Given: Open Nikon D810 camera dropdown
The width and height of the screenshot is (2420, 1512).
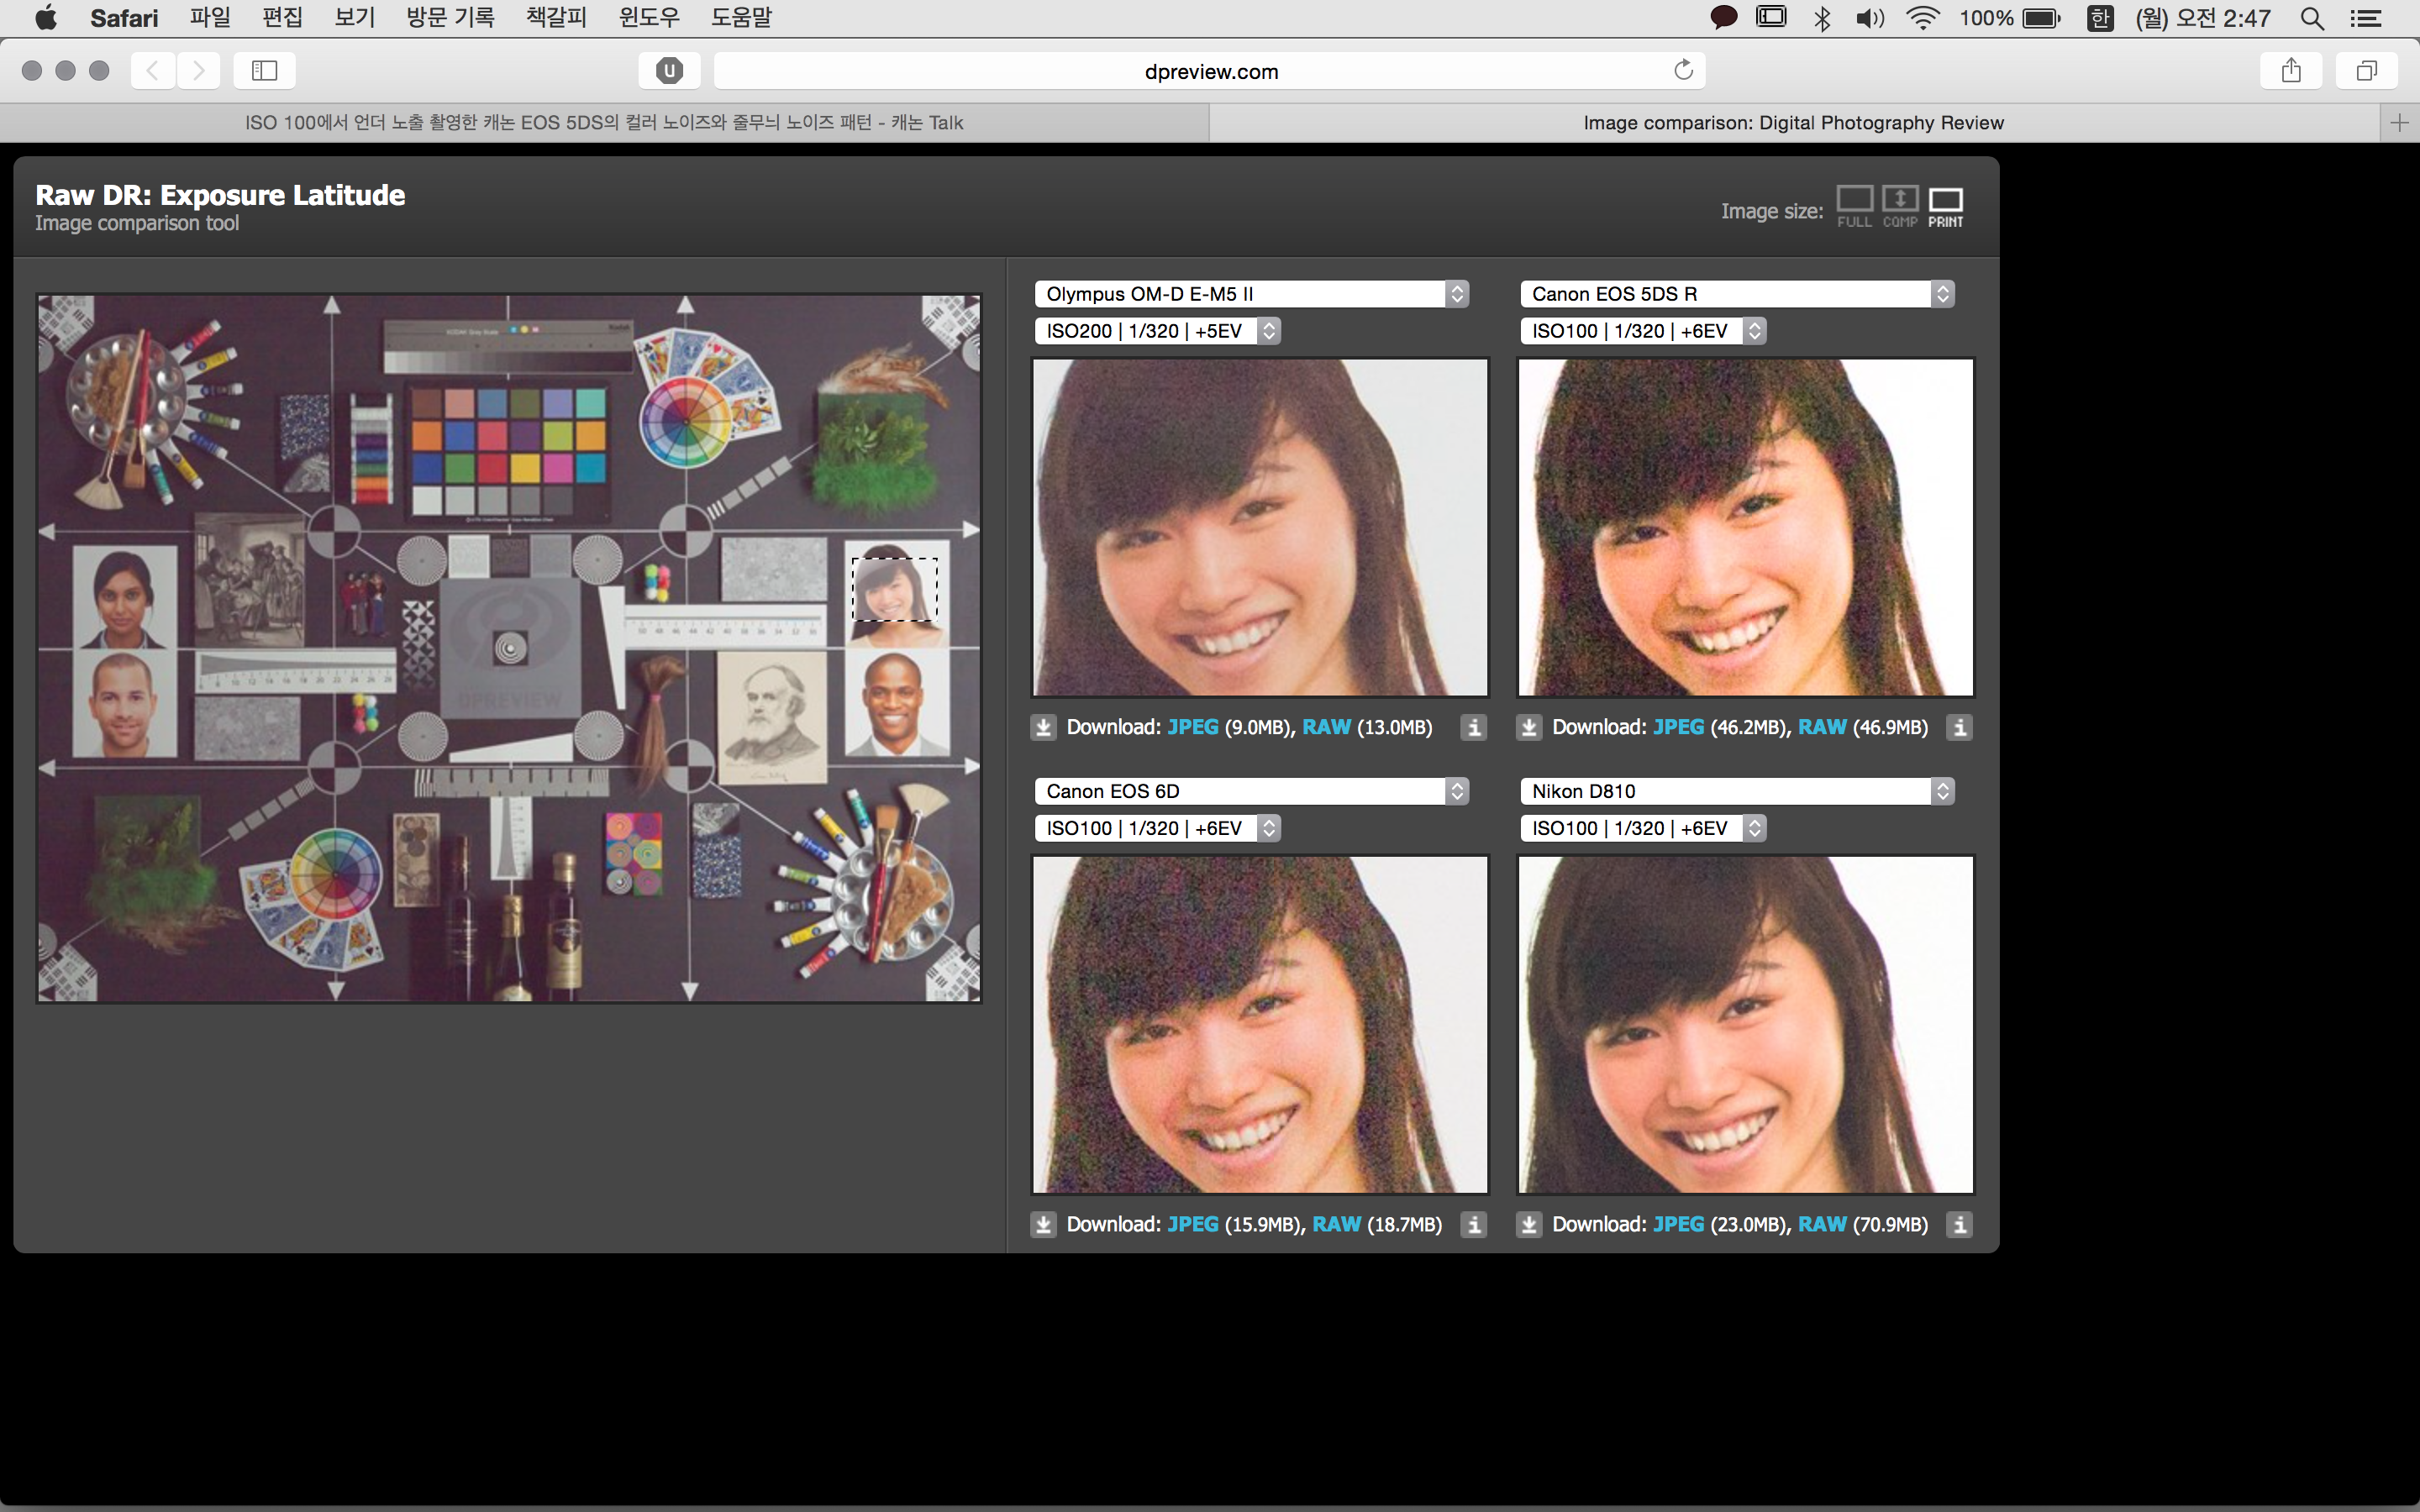Looking at the screenshot, I should [1736, 791].
